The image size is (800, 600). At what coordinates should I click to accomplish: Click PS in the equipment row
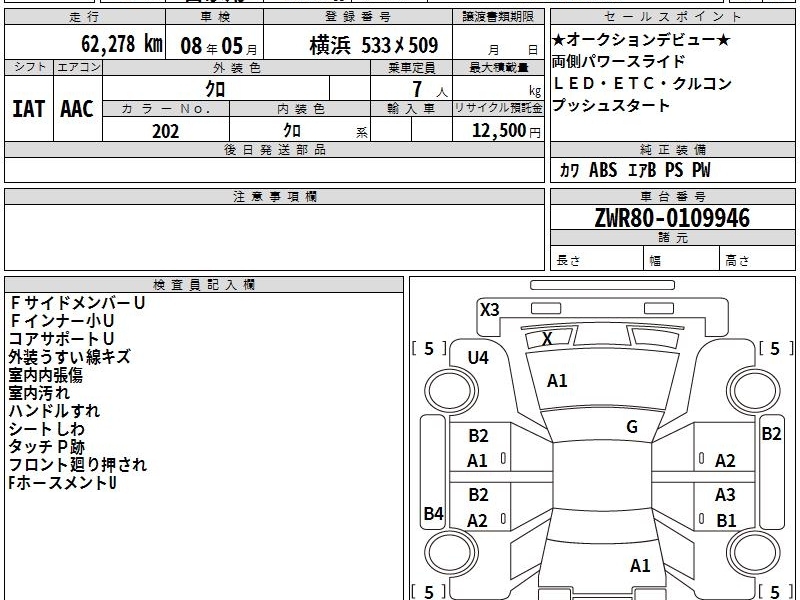(x=674, y=170)
